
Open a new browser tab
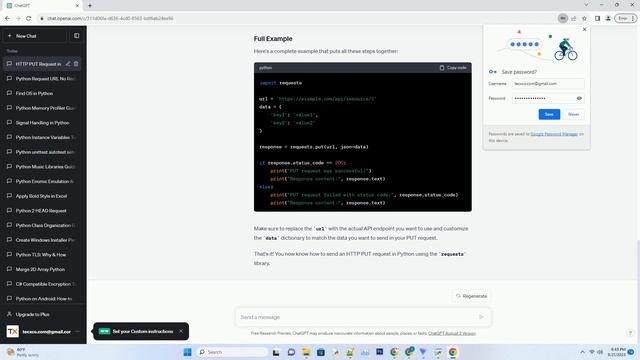[90, 6]
